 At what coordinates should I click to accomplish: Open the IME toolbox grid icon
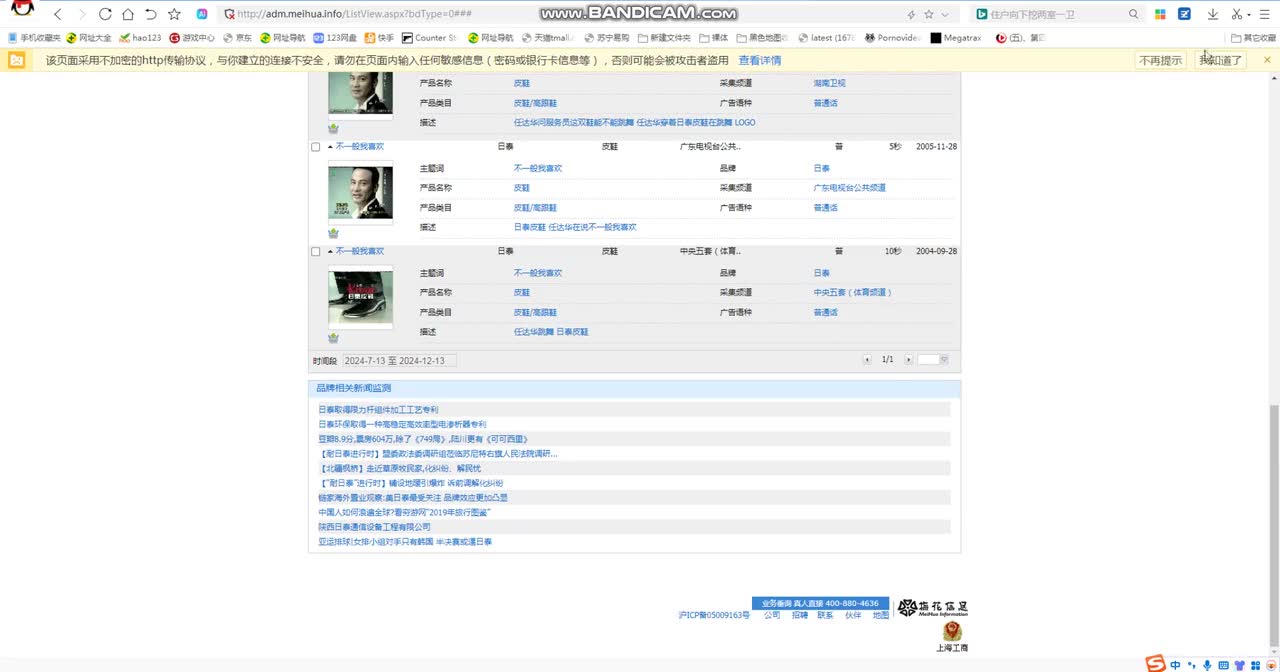(x=1255, y=665)
